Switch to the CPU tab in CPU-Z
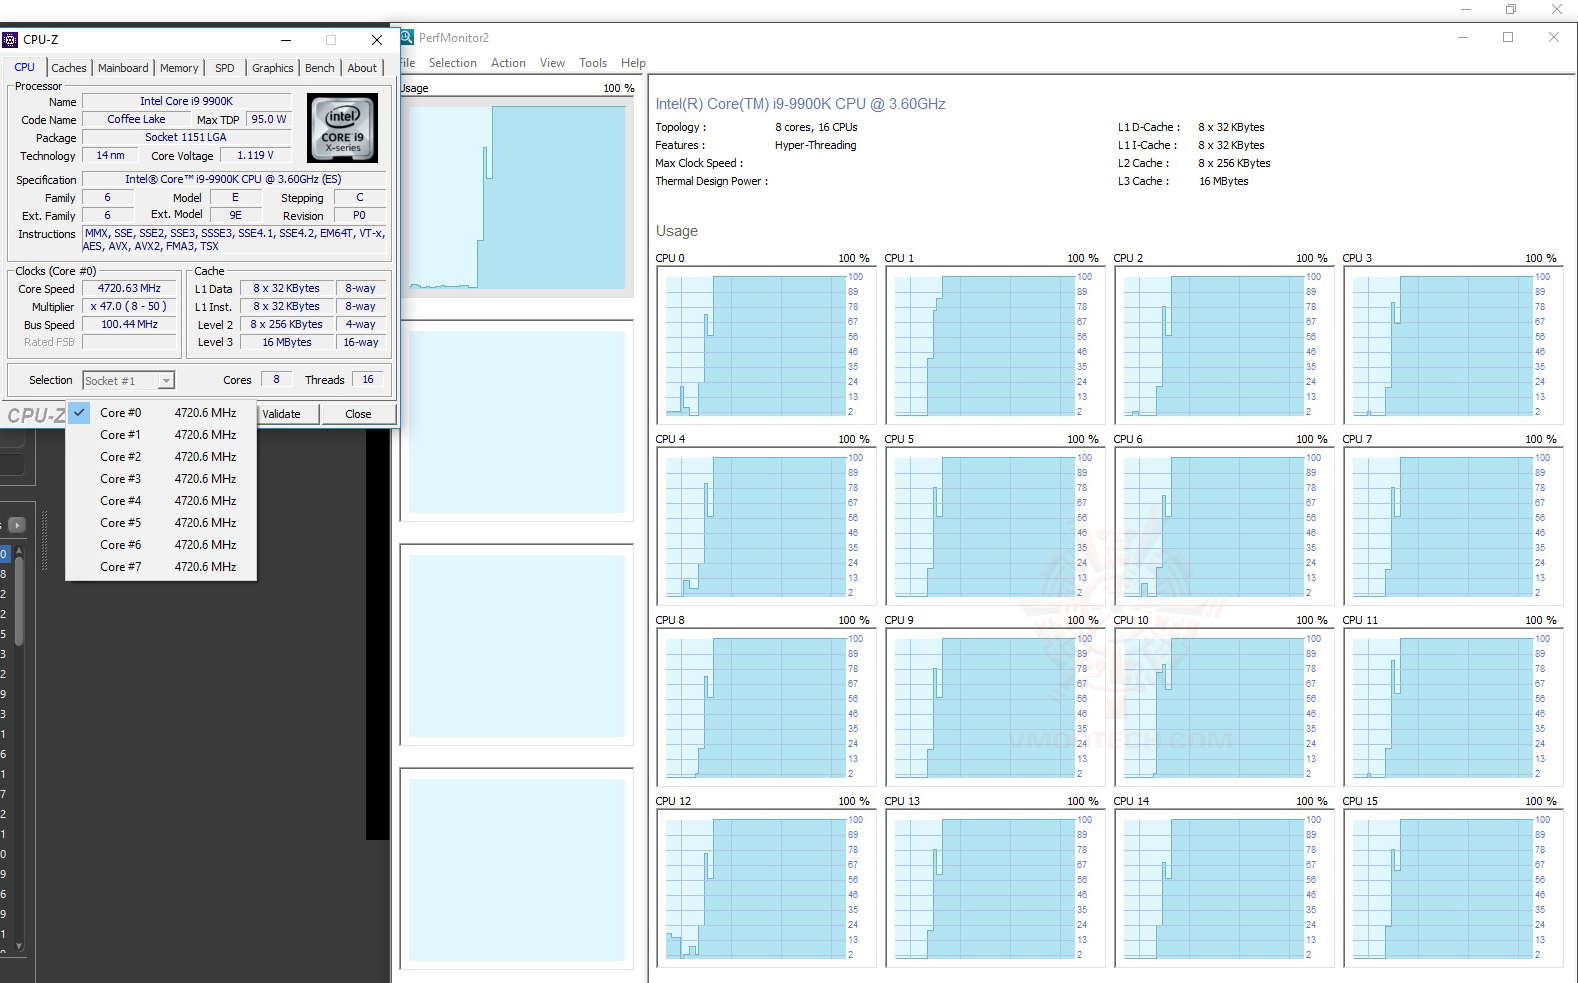 pyautogui.click(x=24, y=68)
